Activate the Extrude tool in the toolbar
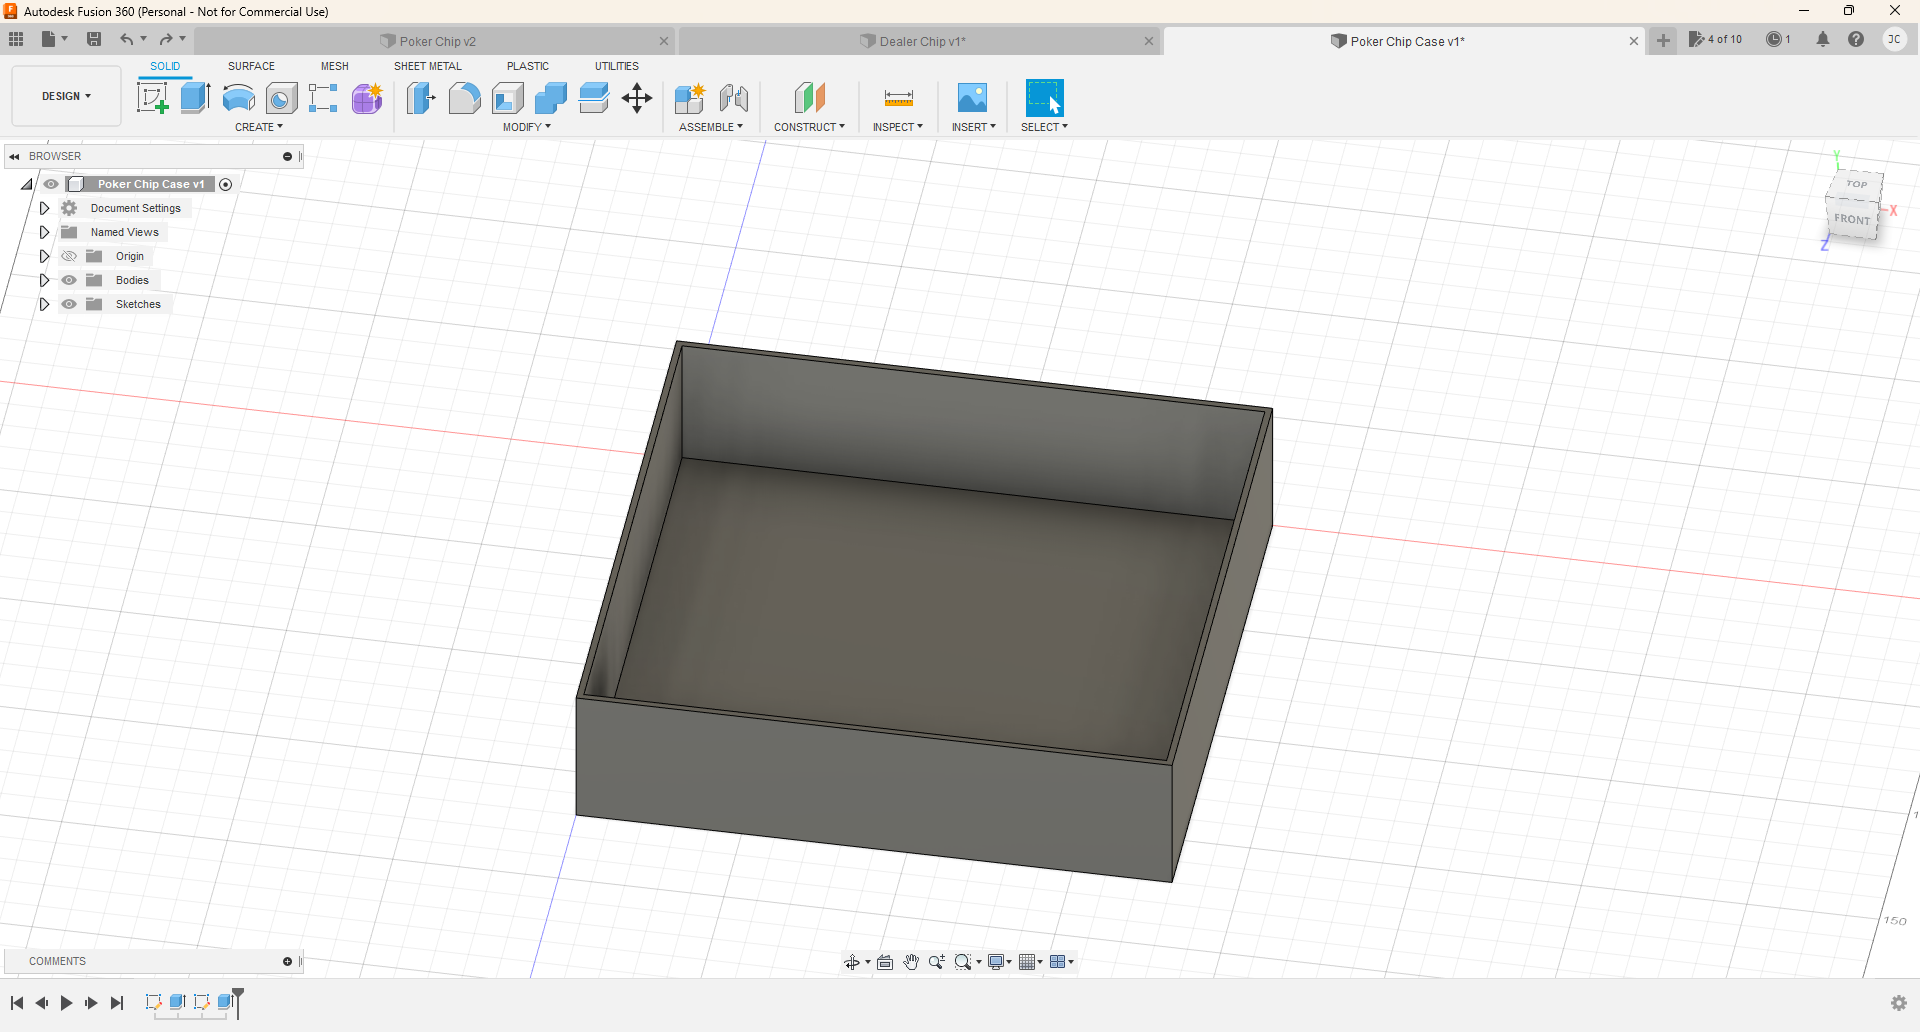The image size is (1920, 1032). pyautogui.click(x=195, y=98)
